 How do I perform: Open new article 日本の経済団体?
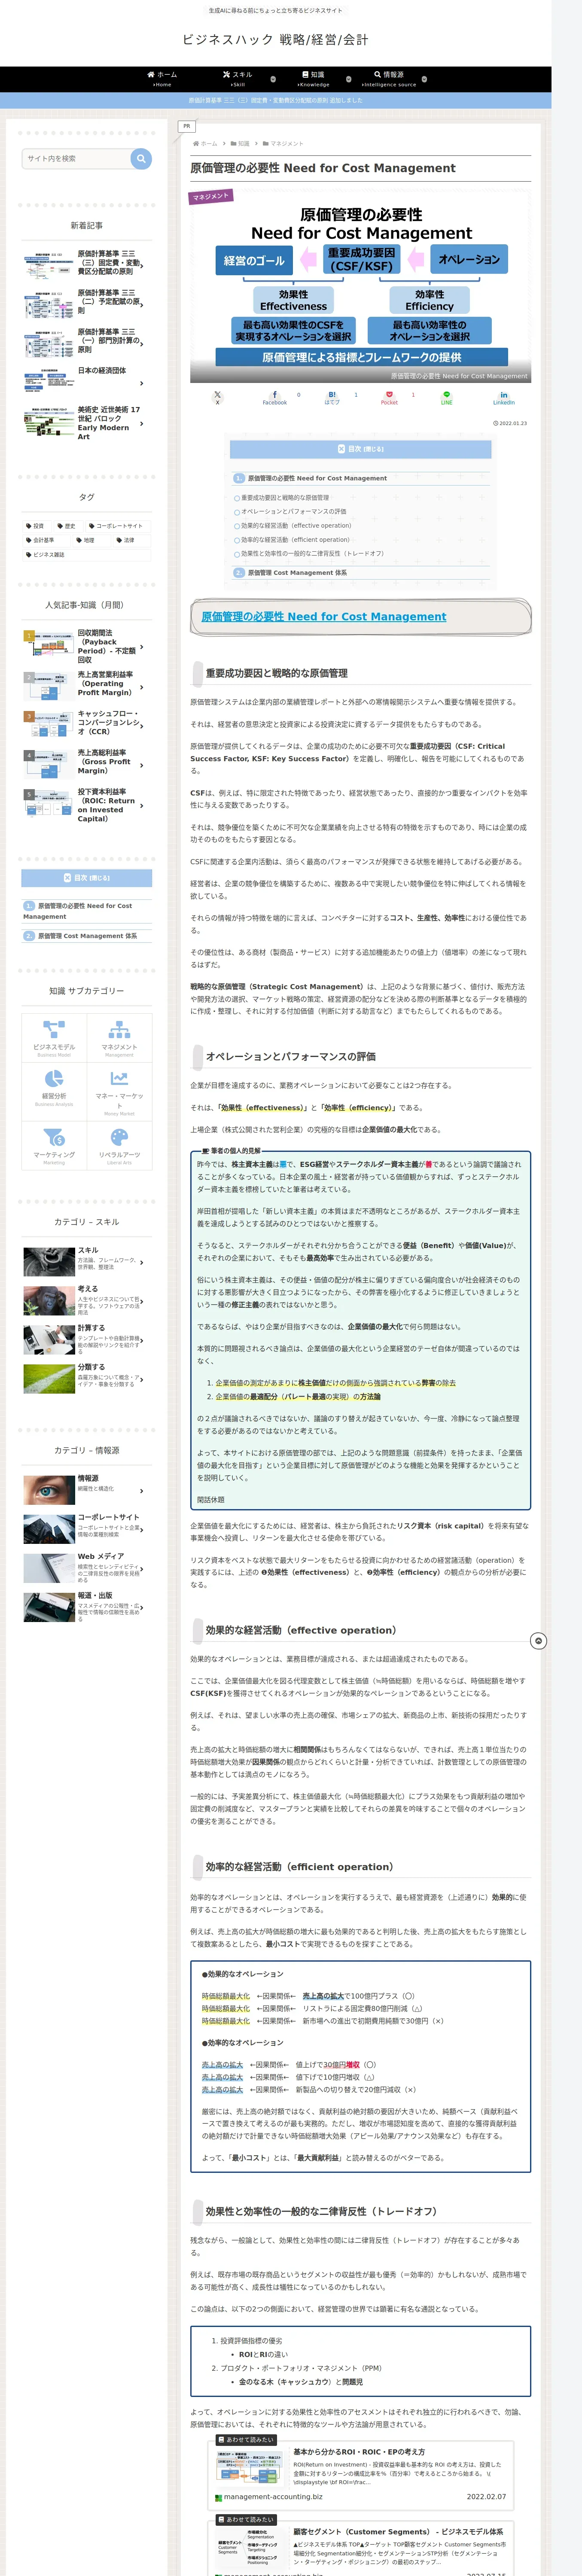click(87, 383)
